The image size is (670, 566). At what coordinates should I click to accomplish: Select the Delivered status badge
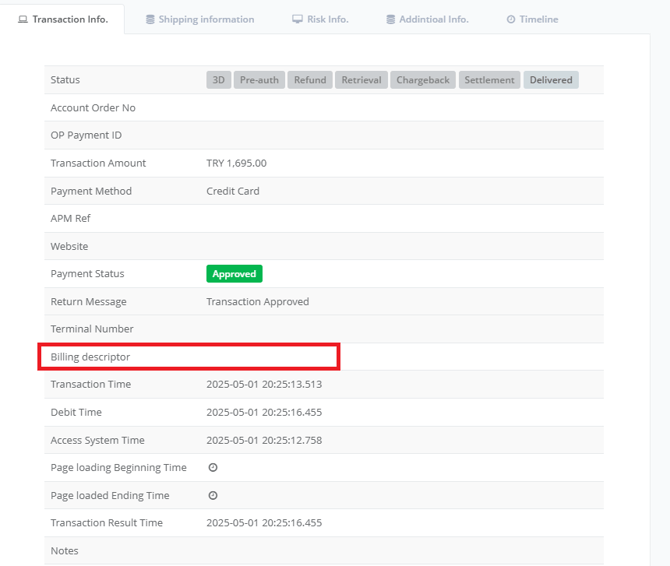551,80
